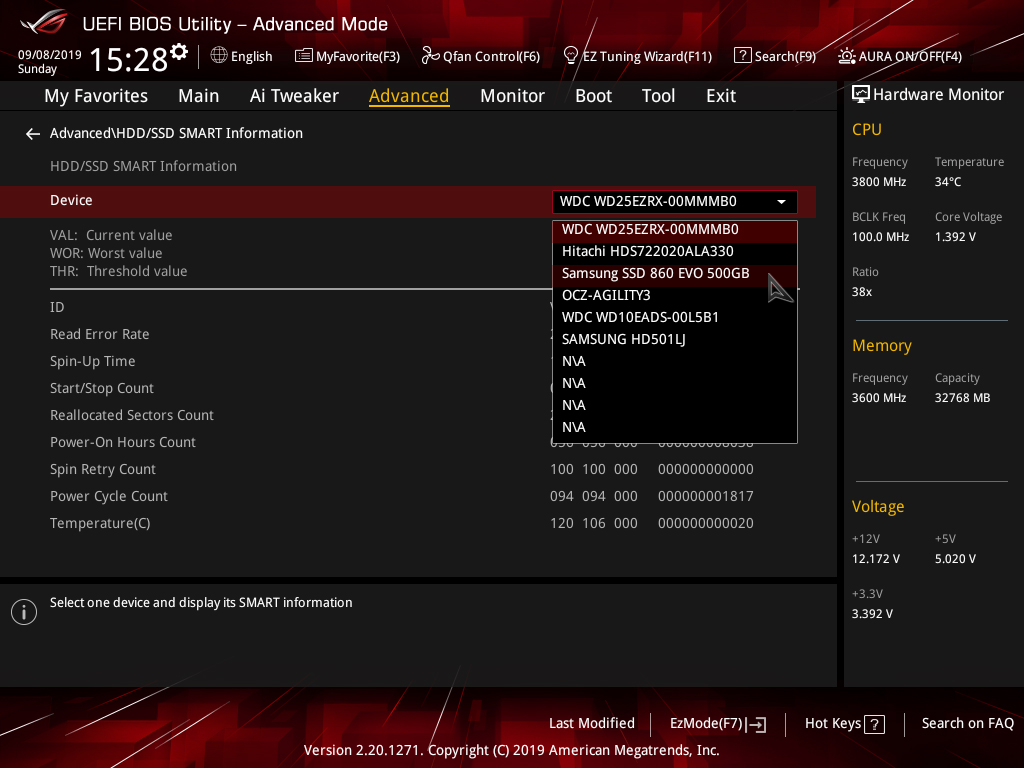Click the 09/08/2019 Sunday date
The height and width of the screenshot is (768, 1024).
click(50, 62)
